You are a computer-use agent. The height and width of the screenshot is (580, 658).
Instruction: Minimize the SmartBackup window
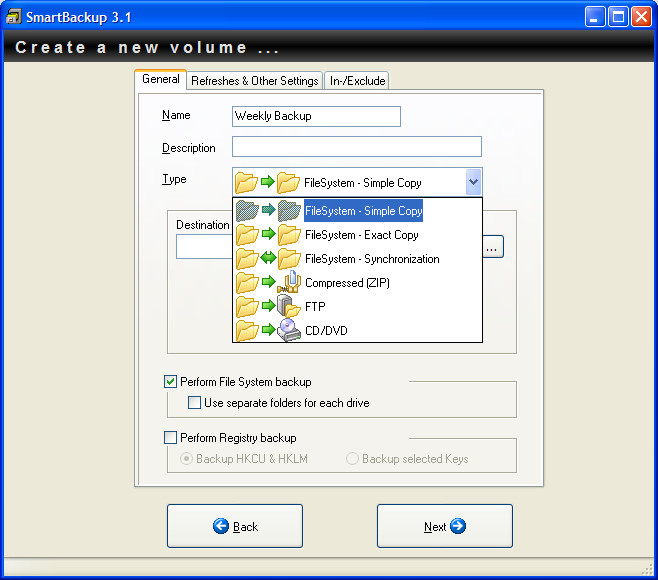pos(595,17)
